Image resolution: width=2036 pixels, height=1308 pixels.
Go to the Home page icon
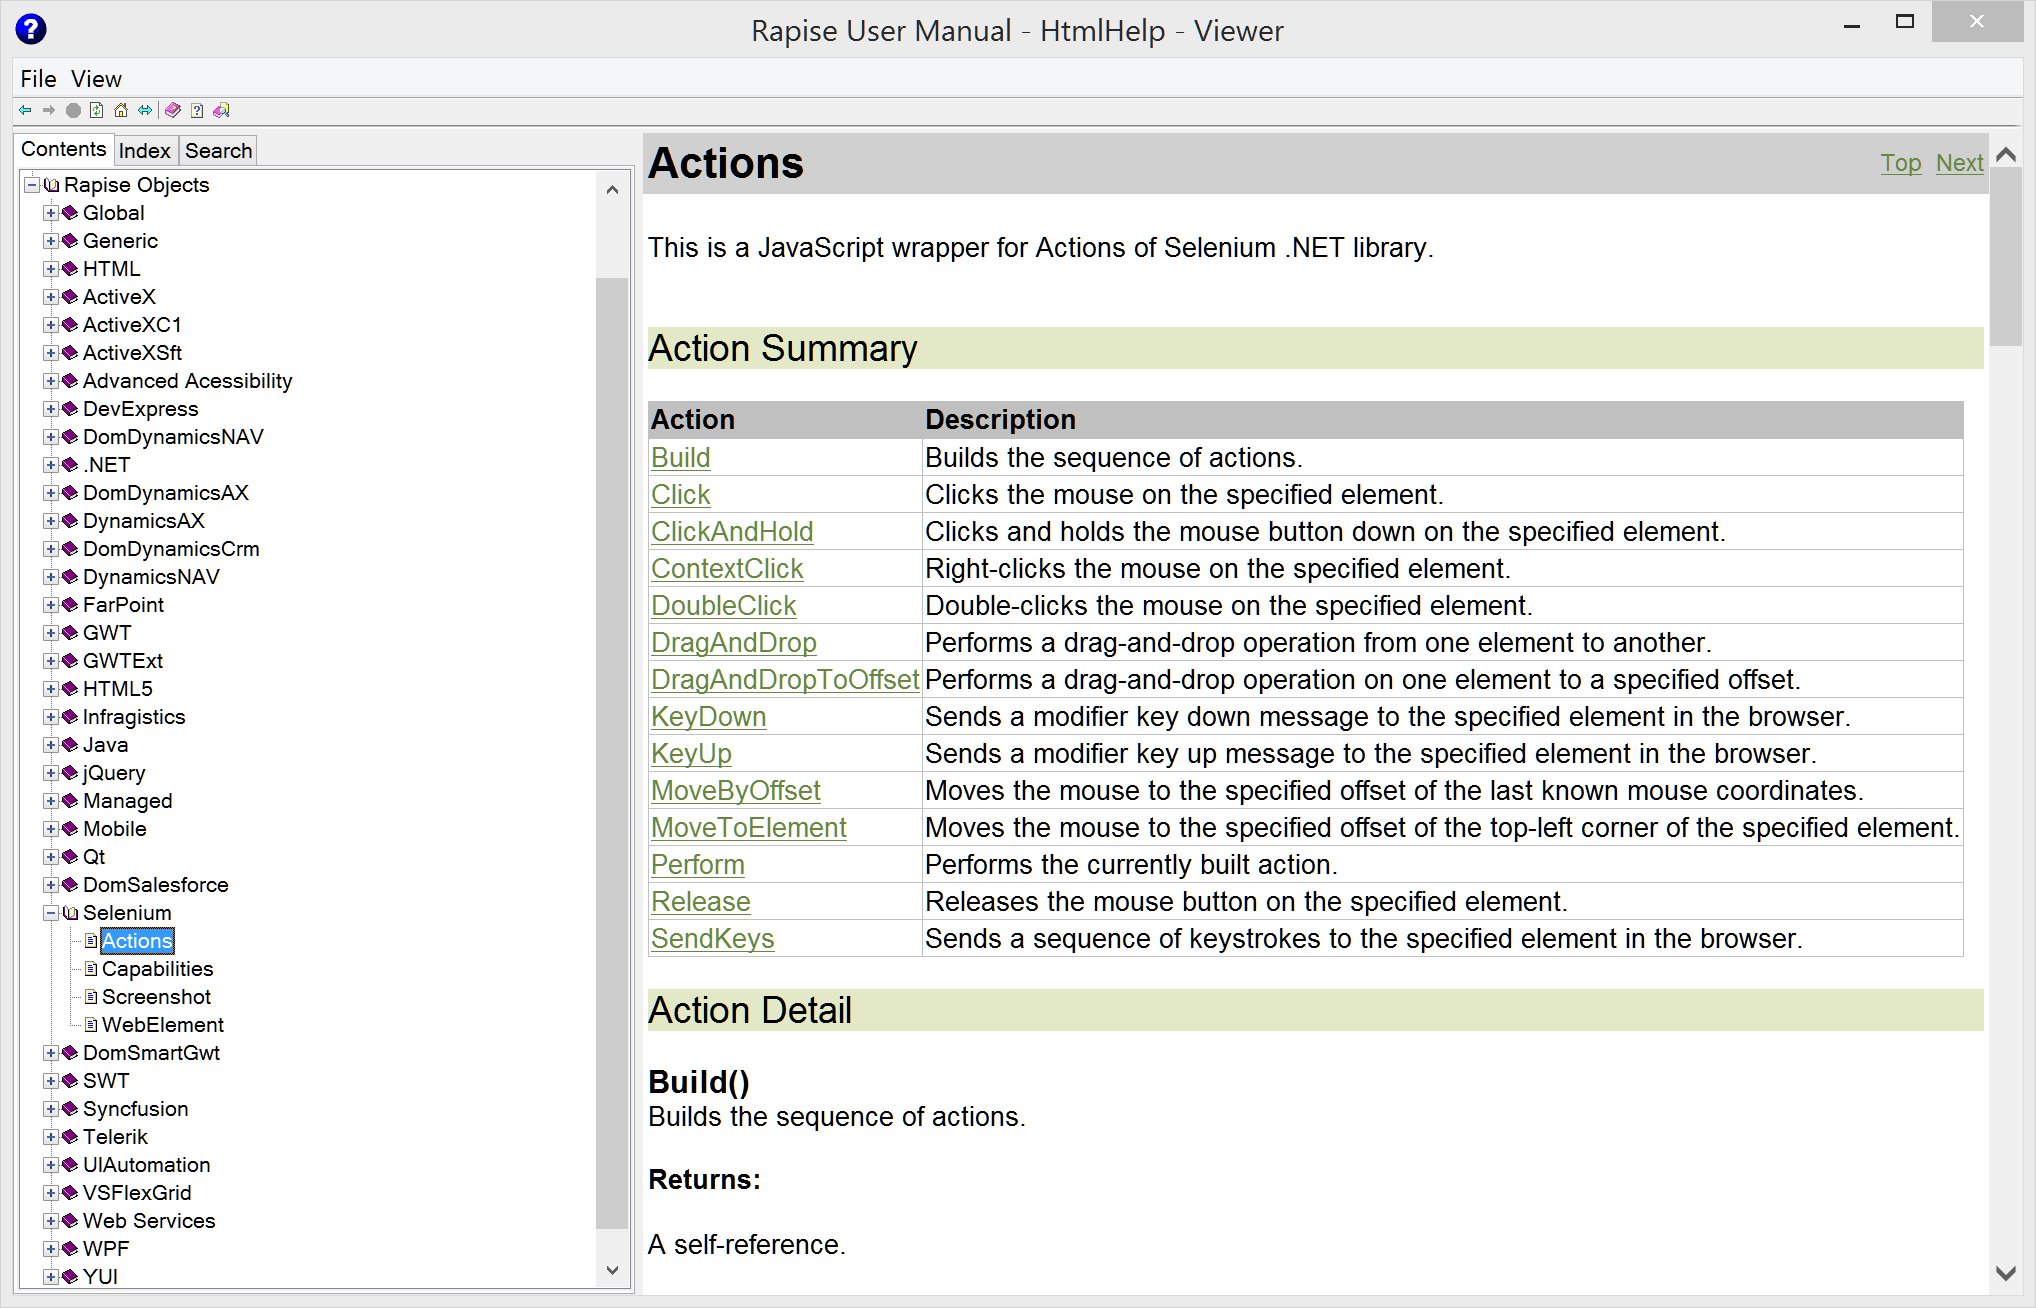pyautogui.click(x=121, y=110)
